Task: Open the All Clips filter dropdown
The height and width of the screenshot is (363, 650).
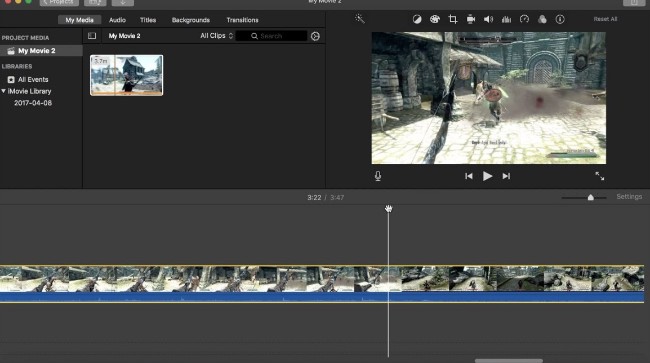Action: tap(216, 36)
